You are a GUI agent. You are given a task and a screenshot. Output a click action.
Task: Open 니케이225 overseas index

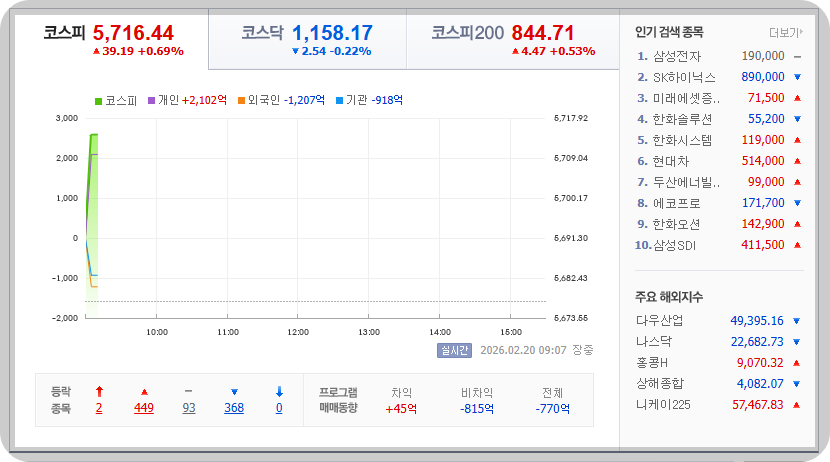coord(663,405)
